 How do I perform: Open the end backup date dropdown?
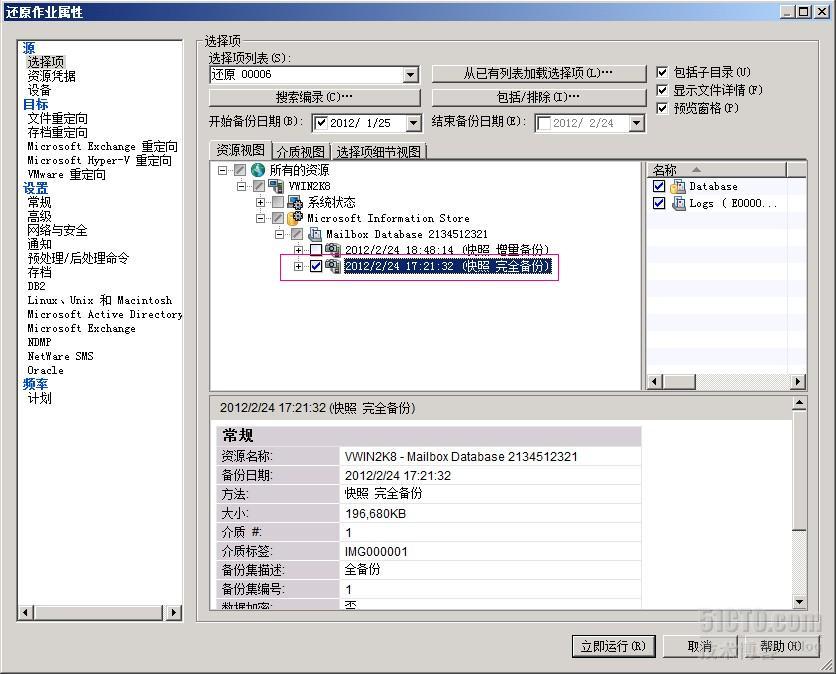[x=636, y=123]
